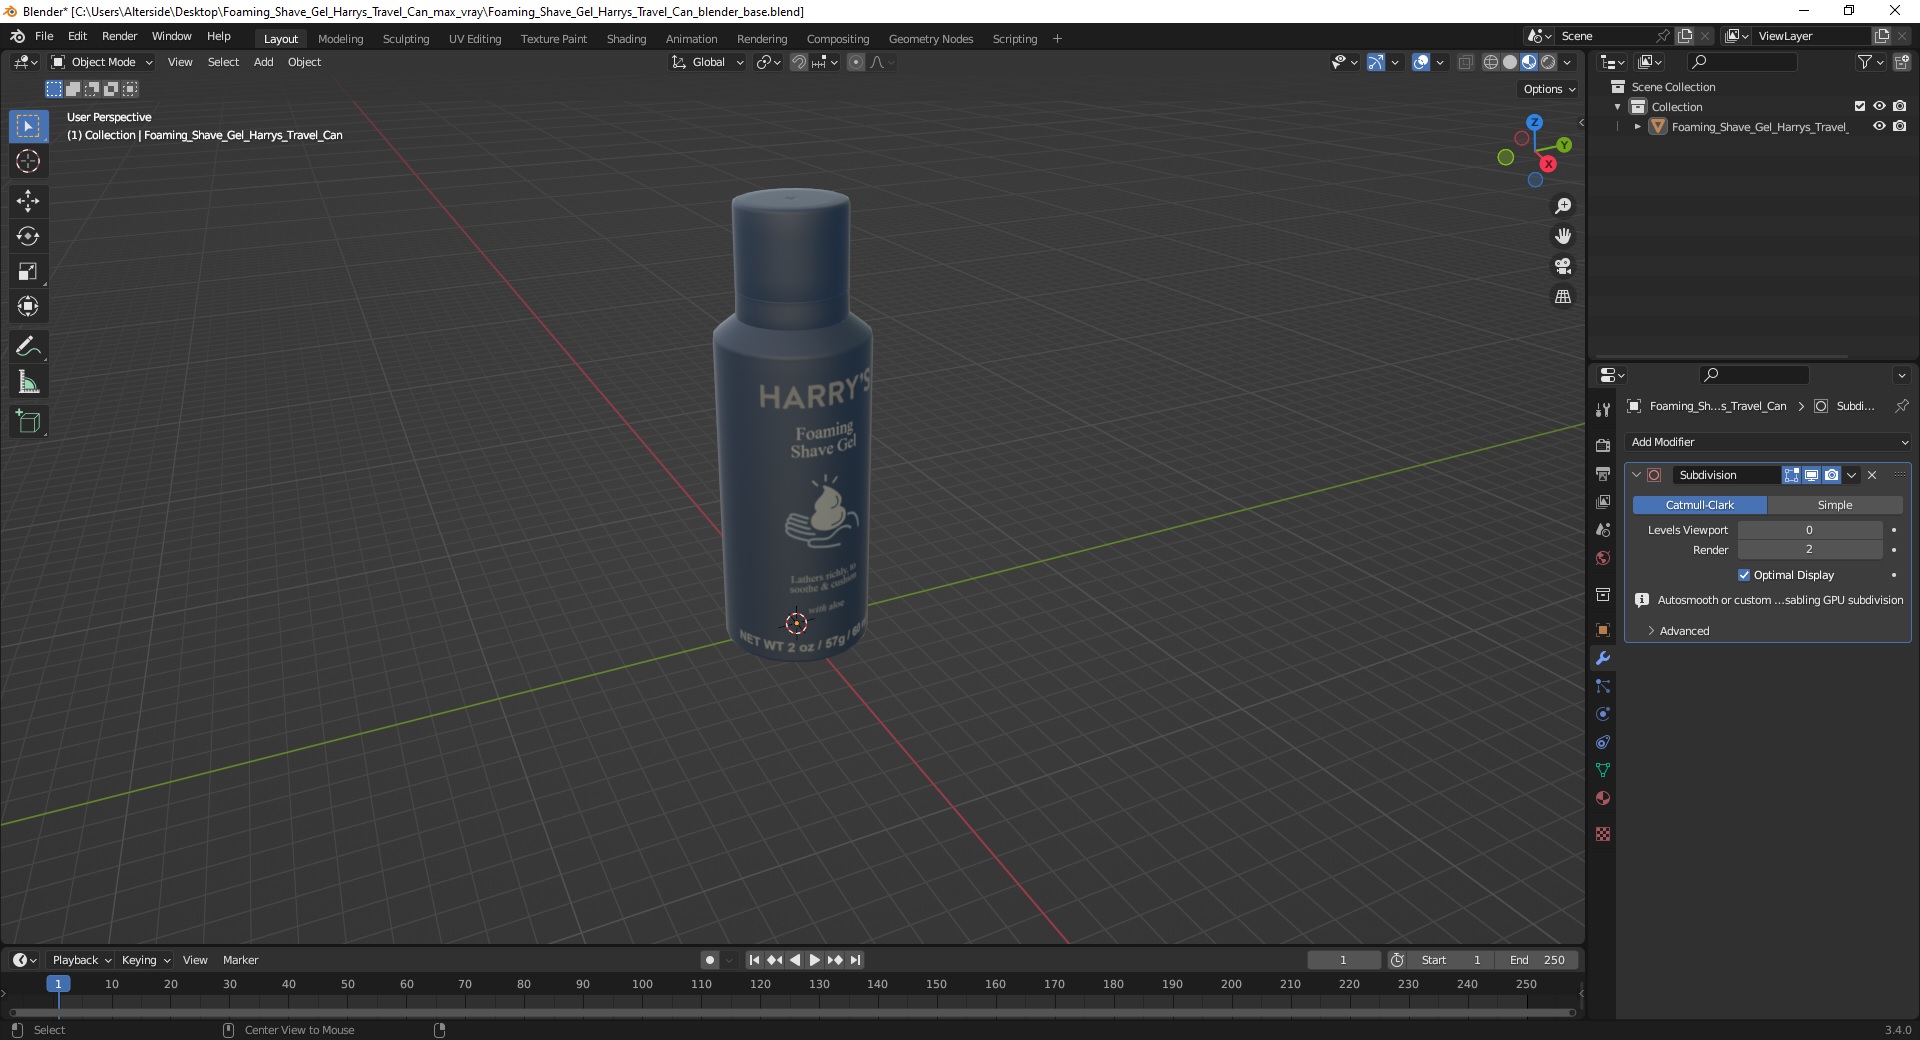Choose the Move tool

coord(28,201)
